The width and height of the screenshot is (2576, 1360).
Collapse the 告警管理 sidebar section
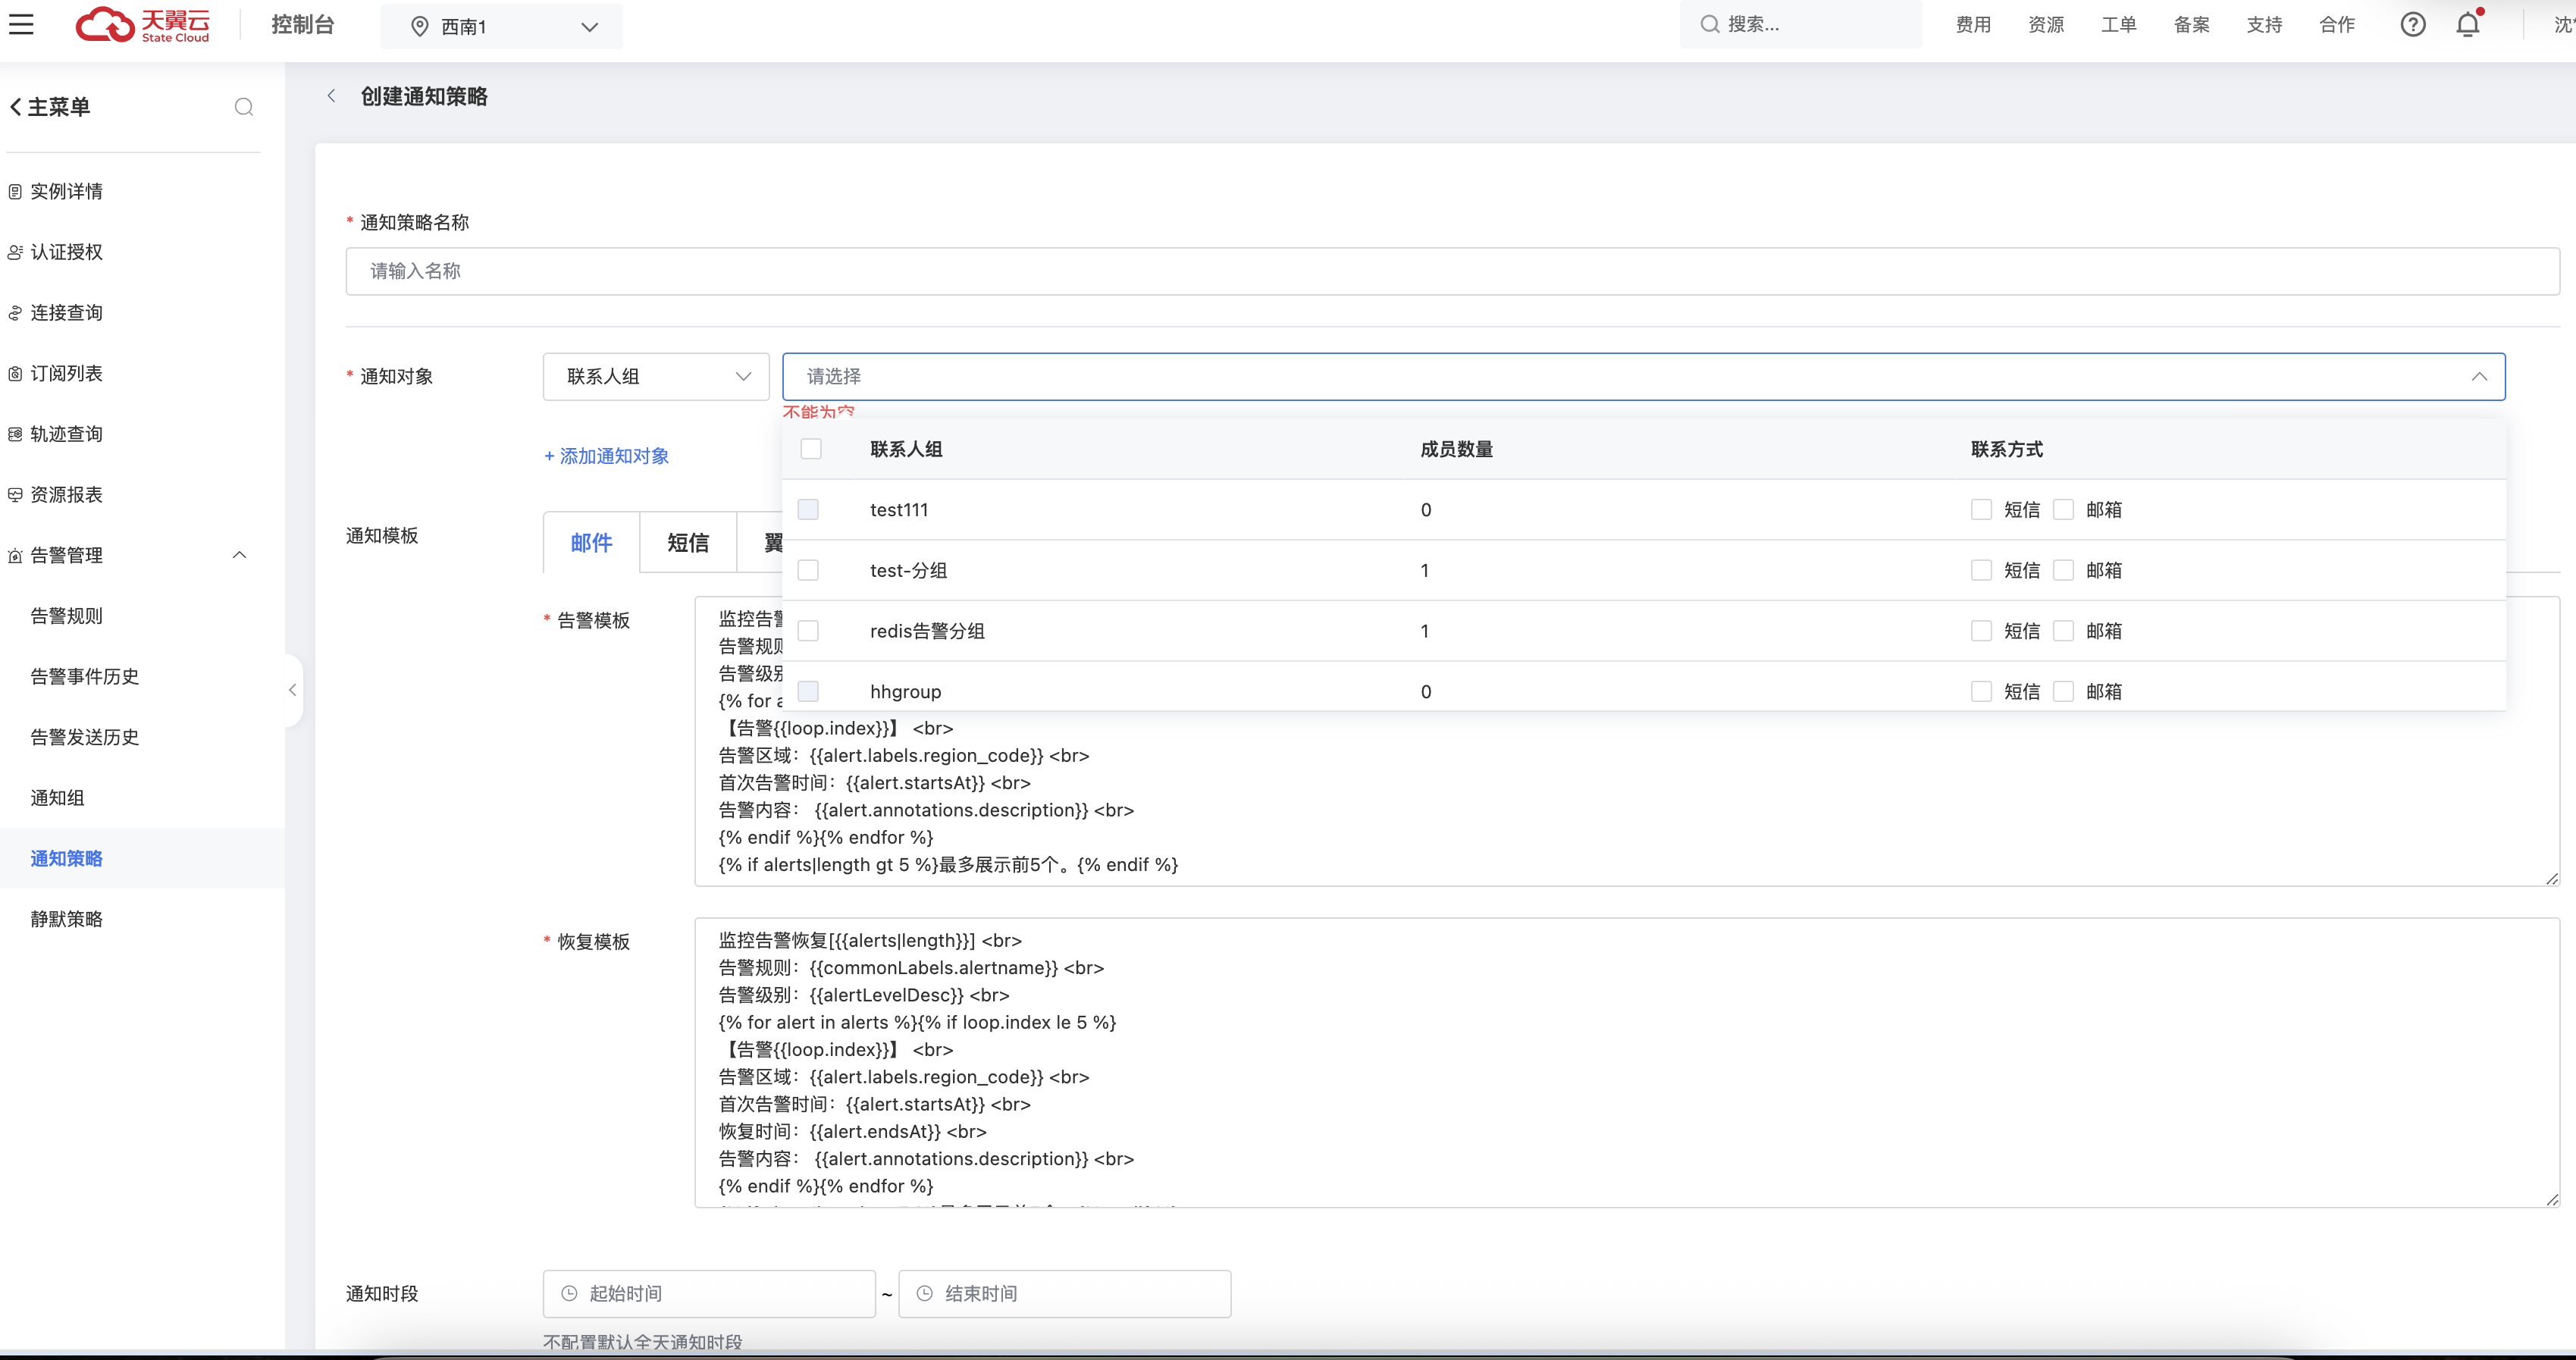pyautogui.click(x=239, y=555)
